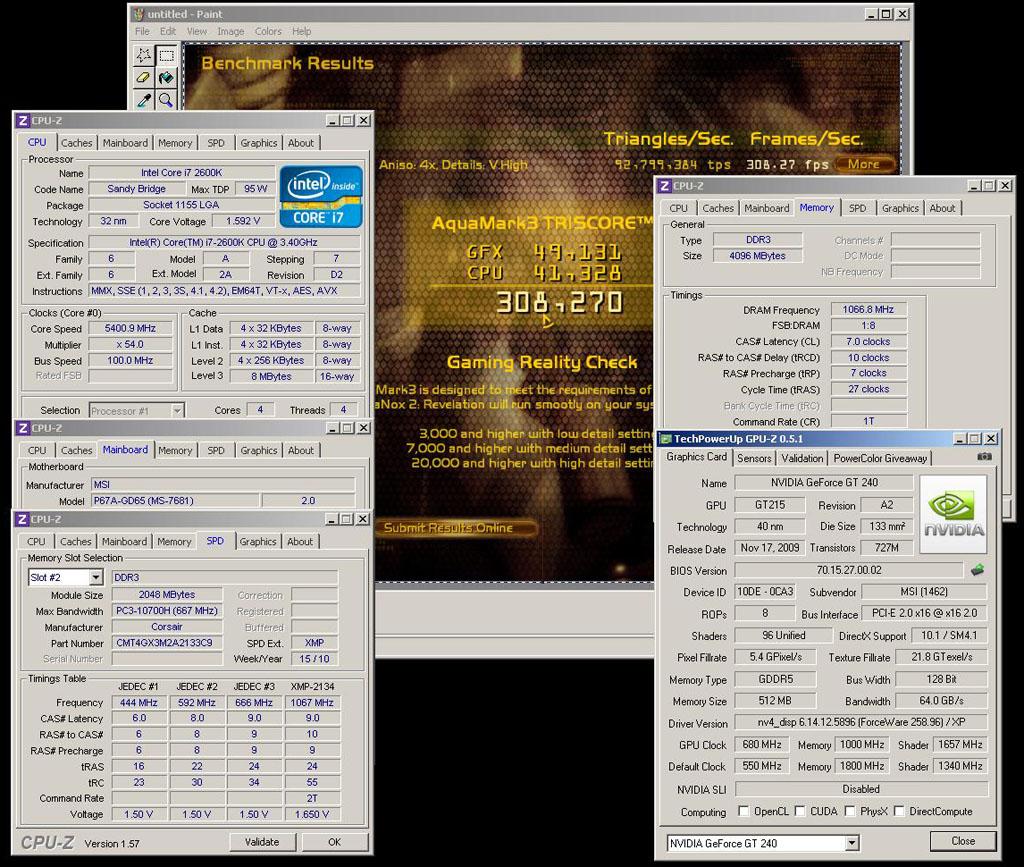Click the Manufacturer field showing Corsair
The image size is (1024, 867).
point(167,627)
